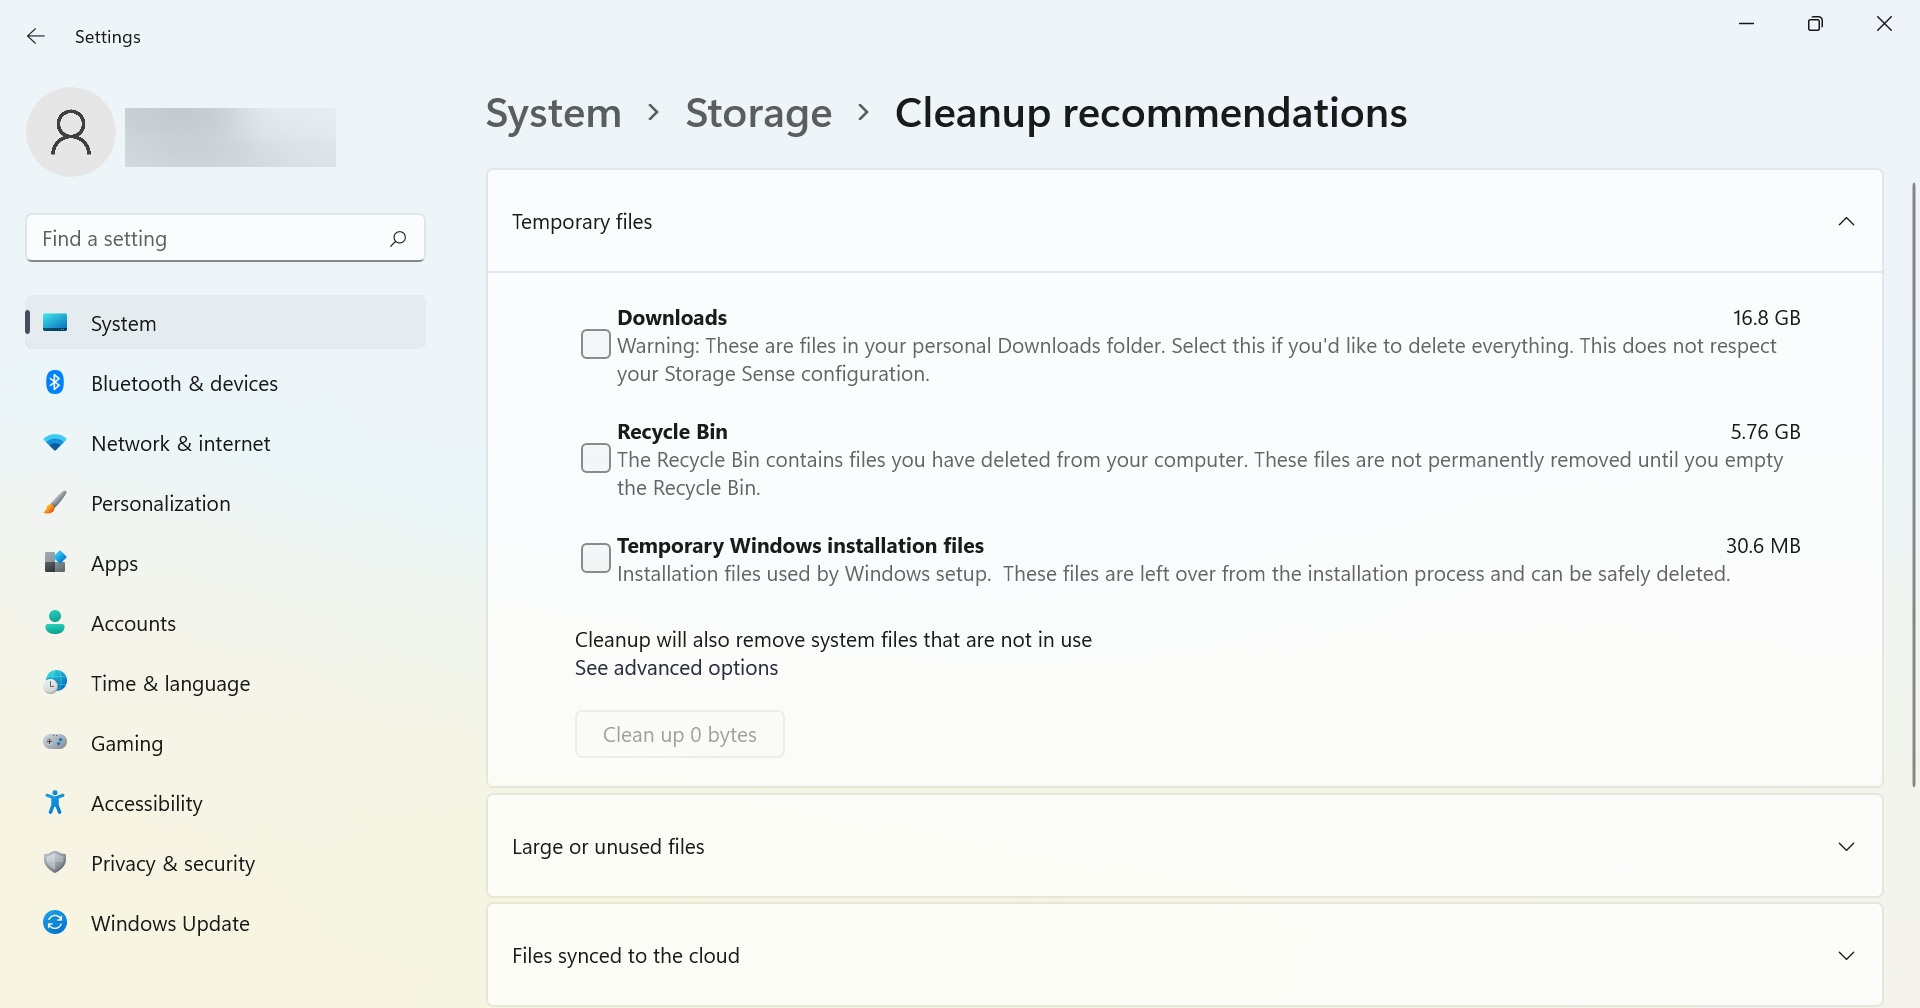Image resolution: width=1920 pixels, height=1008 pixels.
Task: Open Bluetooth & devices via its icon
Action: 55,382
